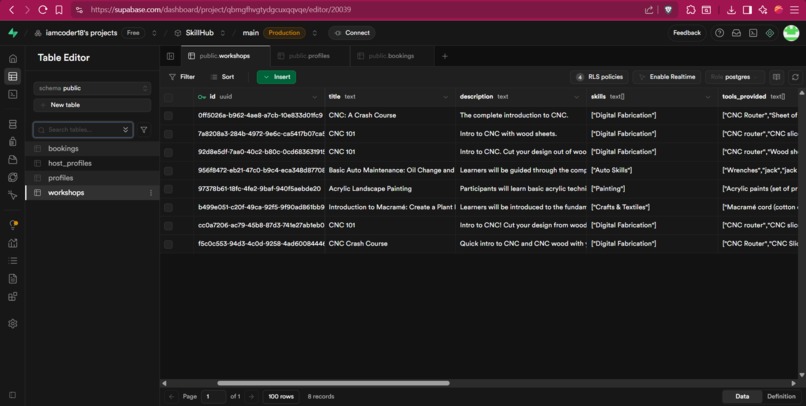The image size is (806, 406).
Task: Open the skills column header menu
Action: point(708,97)
